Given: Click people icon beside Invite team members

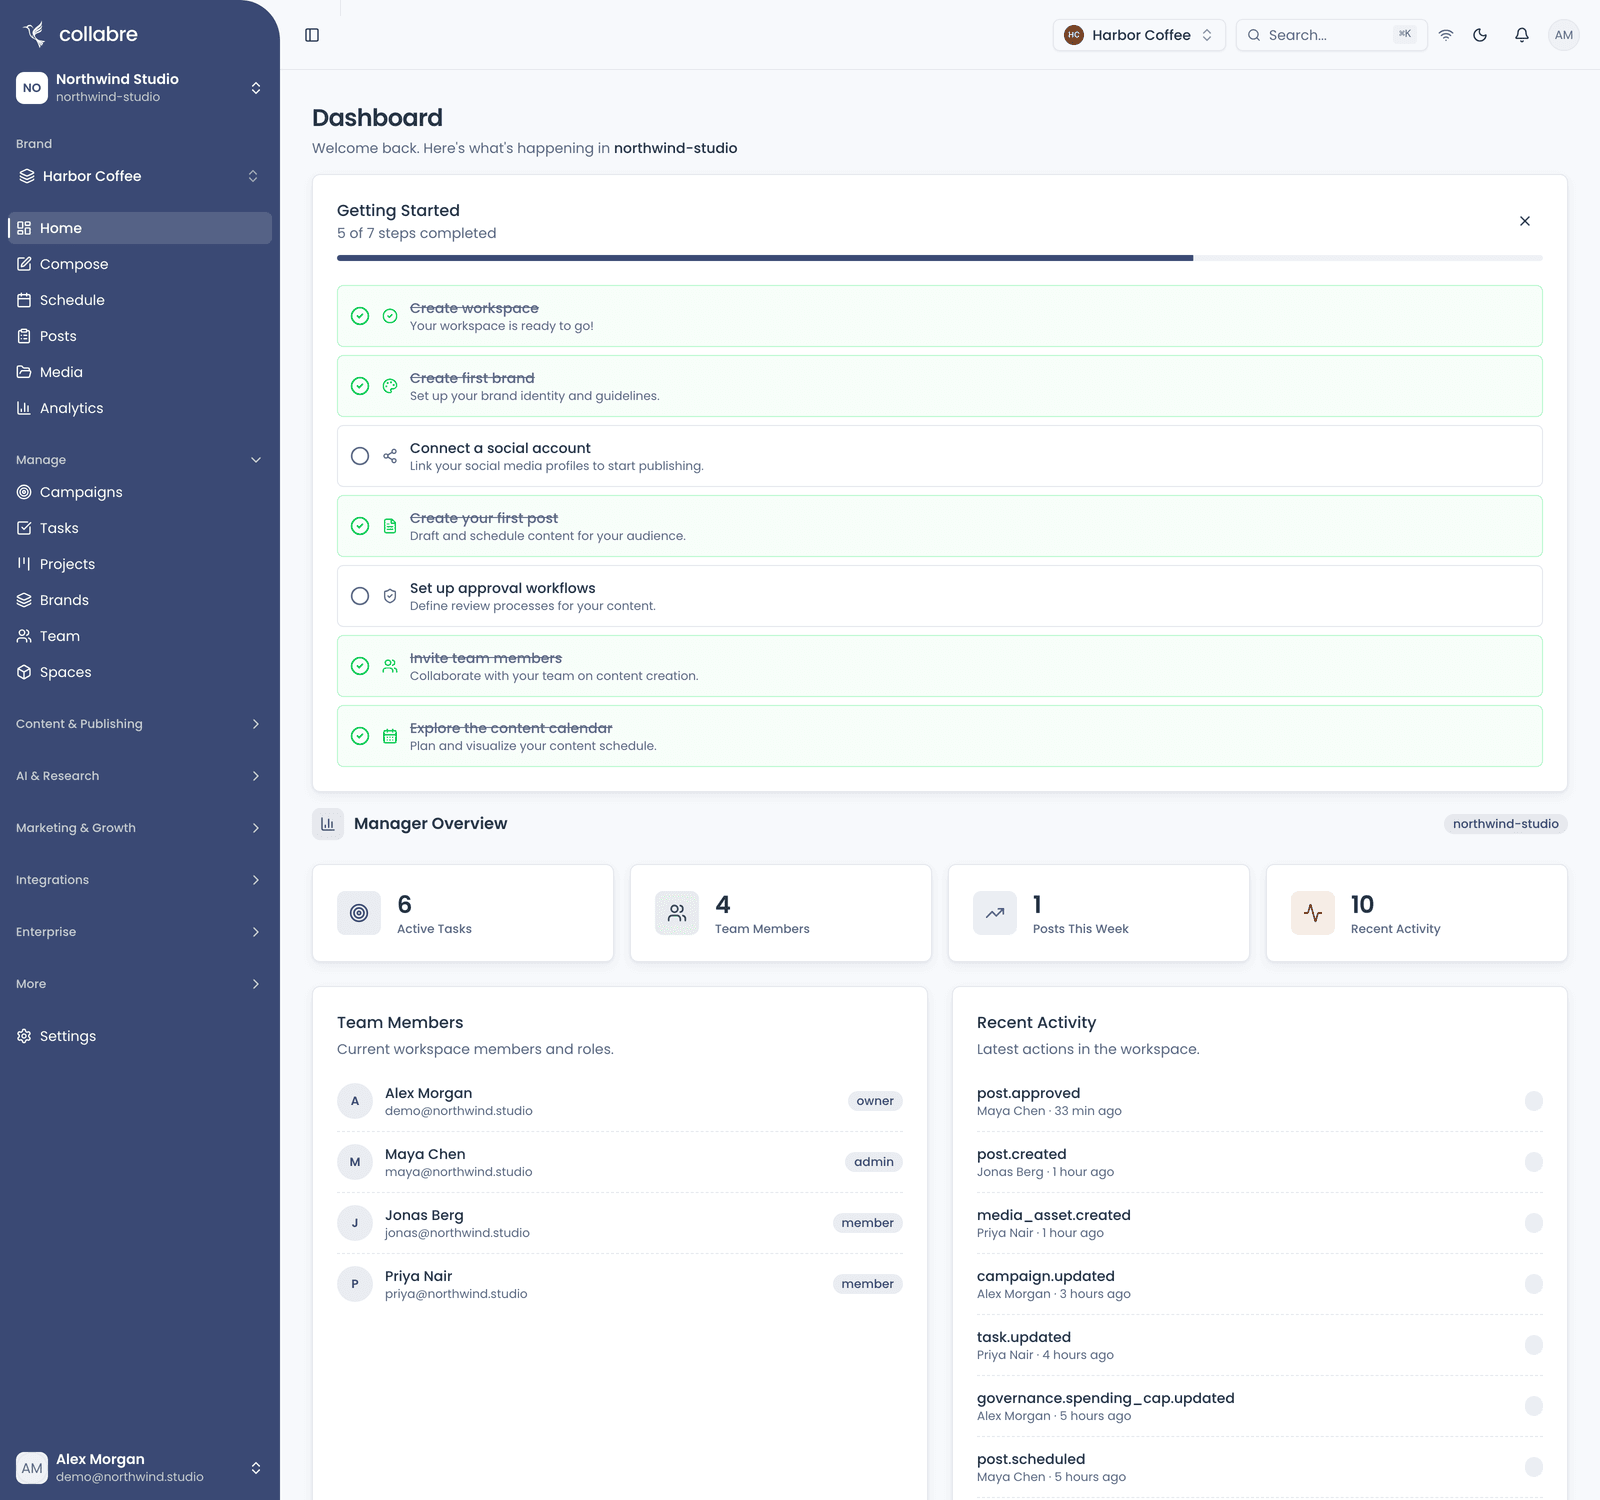Looking at the screenshot, I should tap(390, 666).
